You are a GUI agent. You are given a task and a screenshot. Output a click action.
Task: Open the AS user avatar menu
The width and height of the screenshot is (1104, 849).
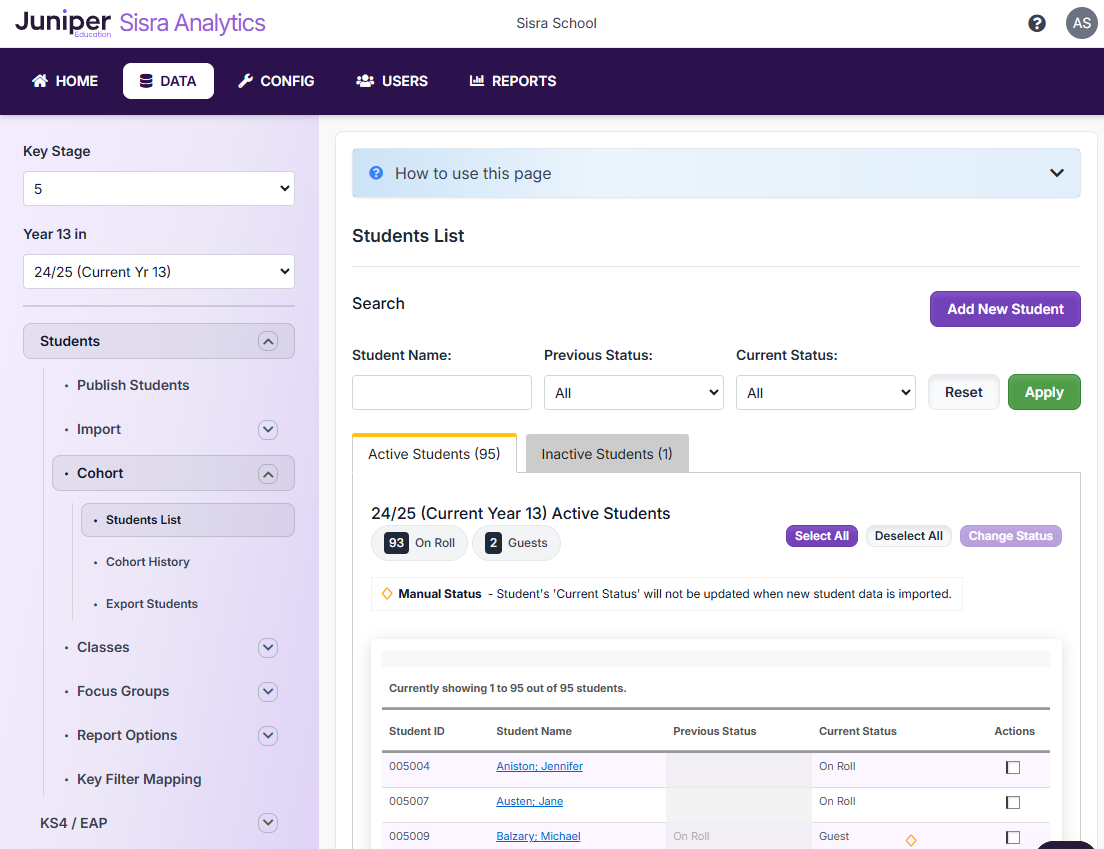point(1081,23)
